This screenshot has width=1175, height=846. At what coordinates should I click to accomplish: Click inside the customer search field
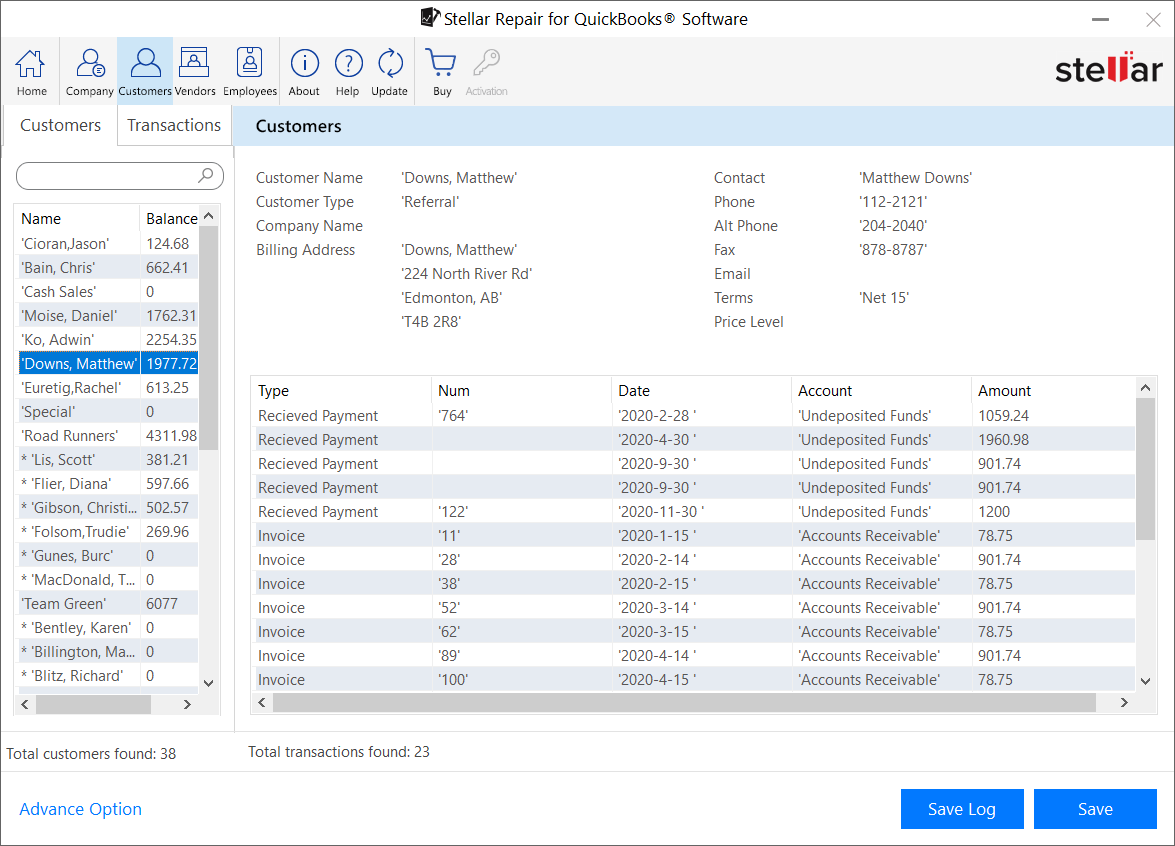pos(120,176)
